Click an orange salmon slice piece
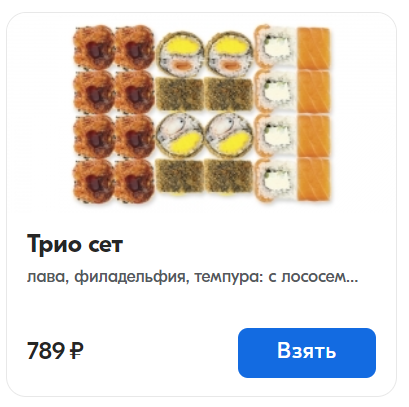The width and height of the screenshot is (409, 407). pos(314,48)
